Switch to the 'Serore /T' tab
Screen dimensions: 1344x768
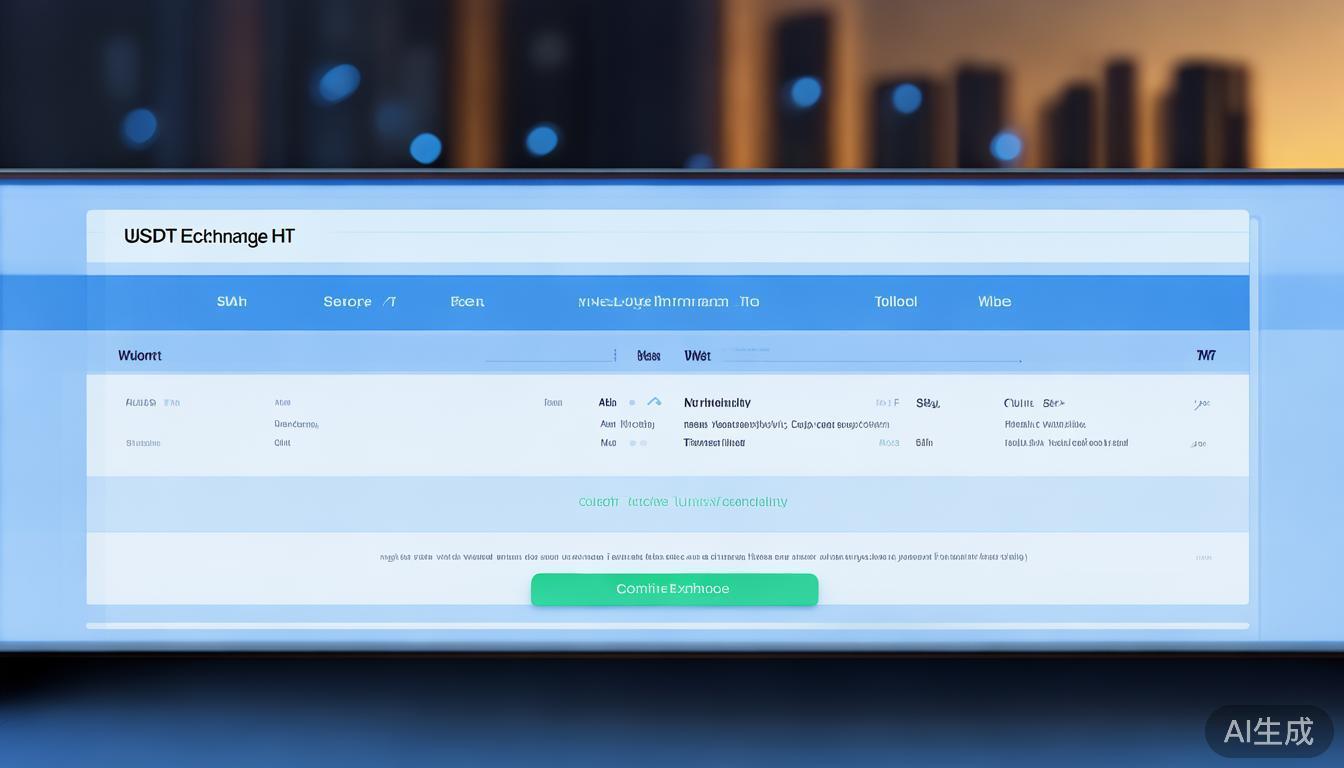[x=359, y=301]
